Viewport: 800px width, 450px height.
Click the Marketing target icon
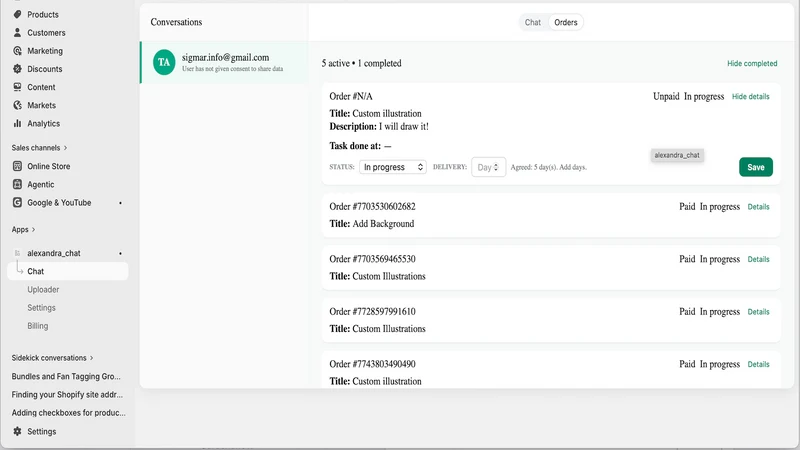tap(17, 51)
